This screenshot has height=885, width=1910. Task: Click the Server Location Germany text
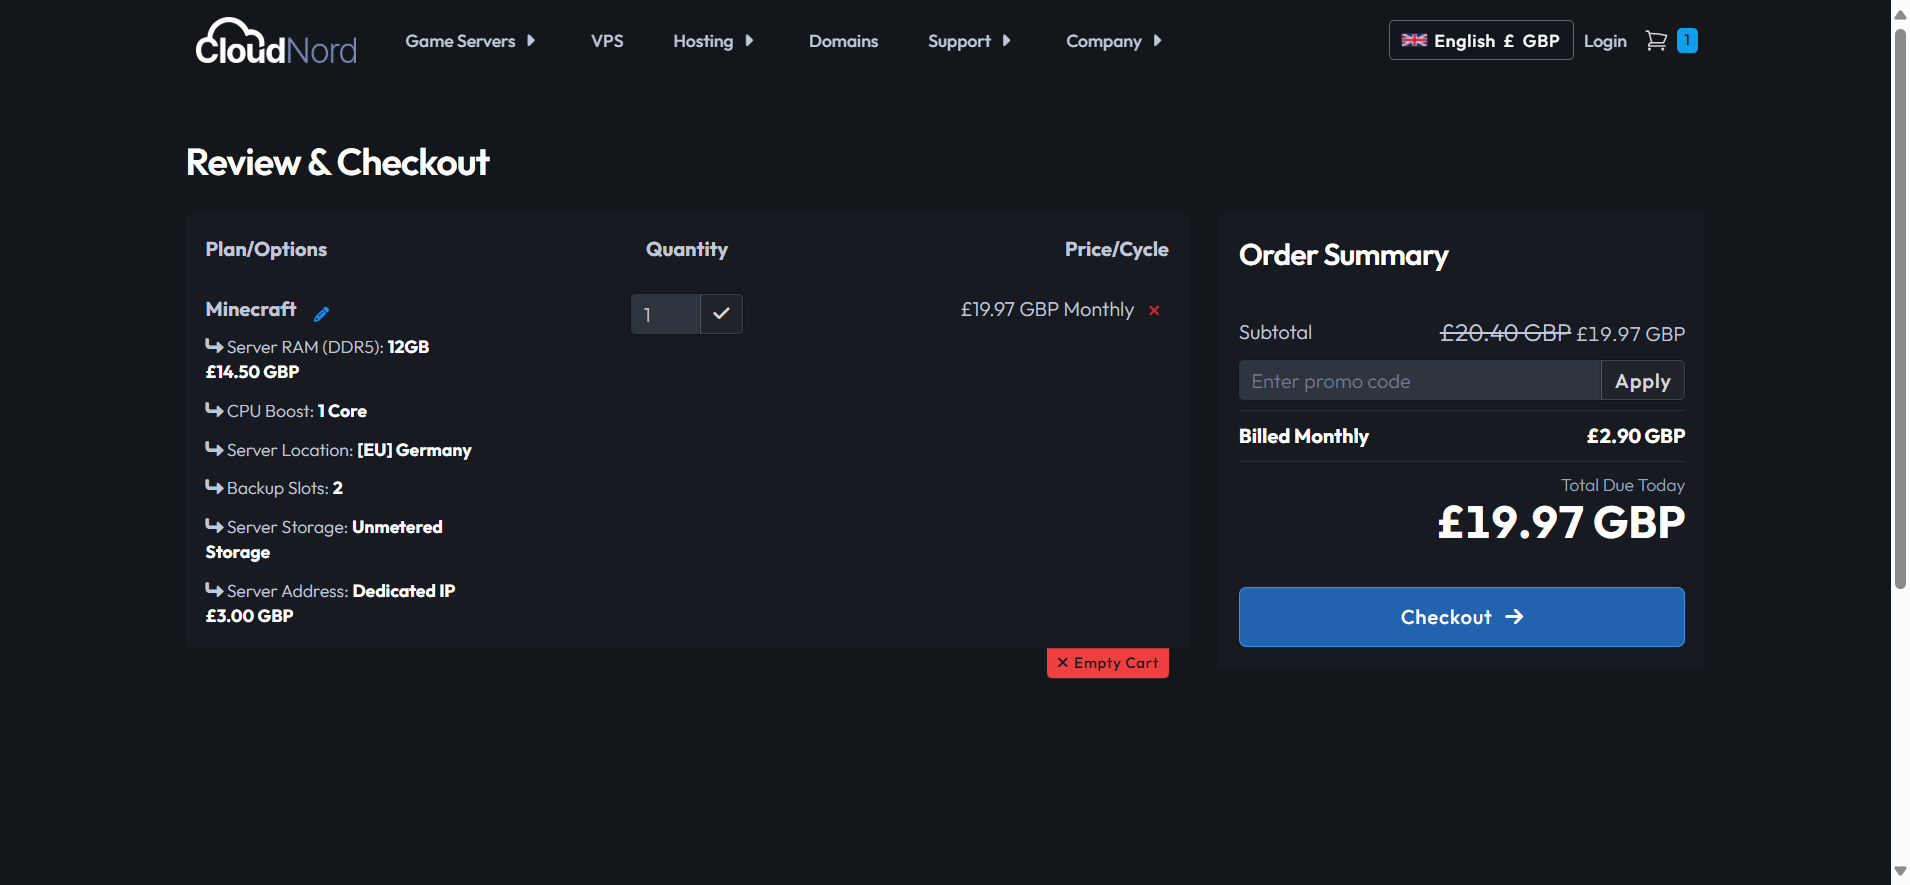(338, 450)
